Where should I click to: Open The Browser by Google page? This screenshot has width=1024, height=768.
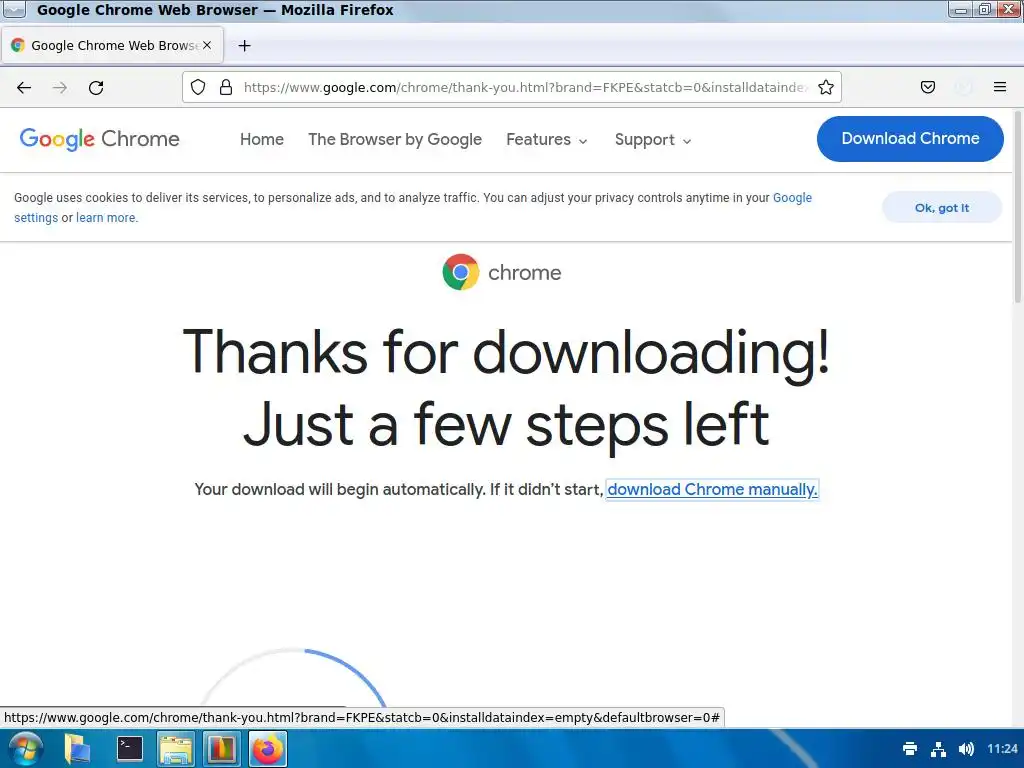395,139
